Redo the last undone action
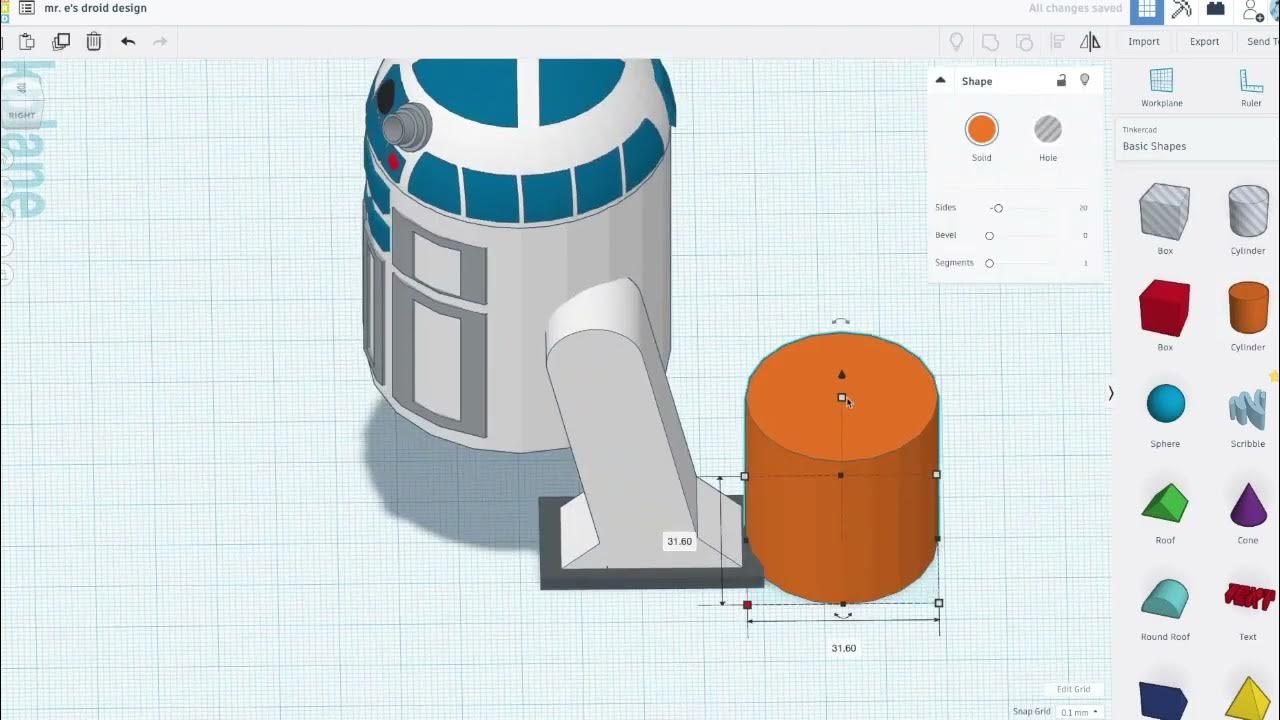This screenshot has width=1280, height=720. pyautogui.click(x=160, y=41)
